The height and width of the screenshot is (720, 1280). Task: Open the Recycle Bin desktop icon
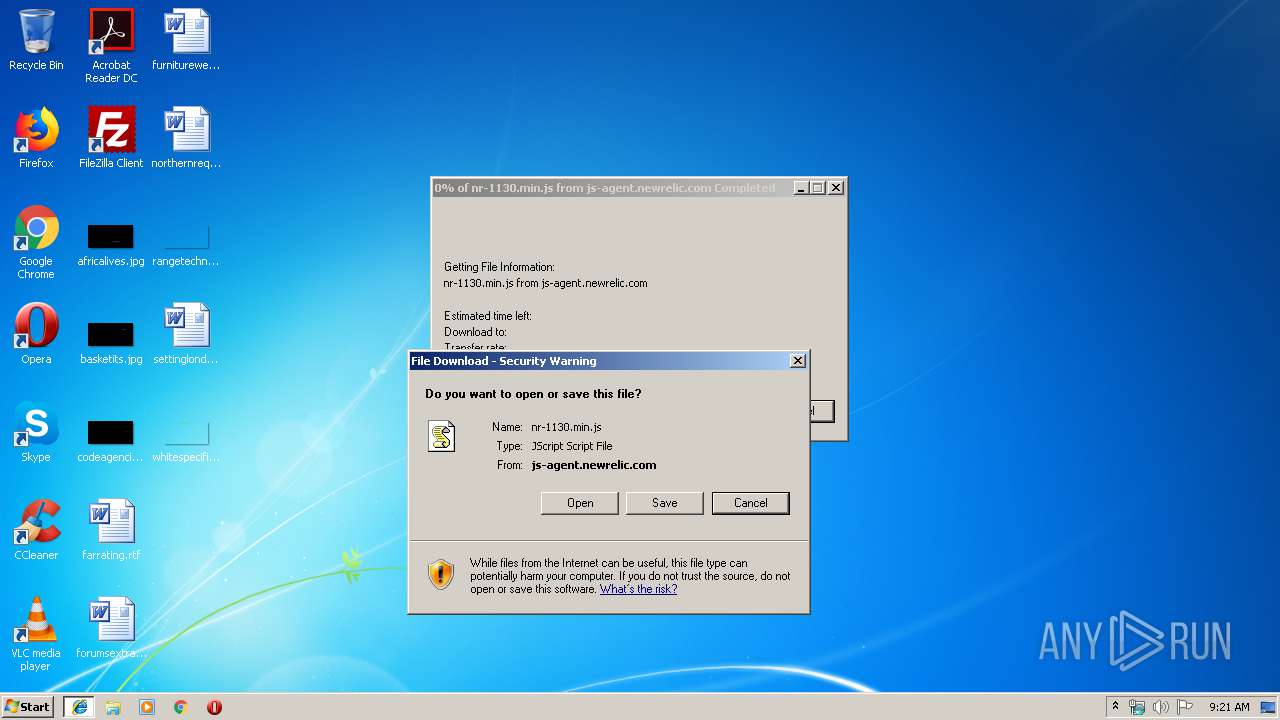pyautogui.click(x=36, y=40)
